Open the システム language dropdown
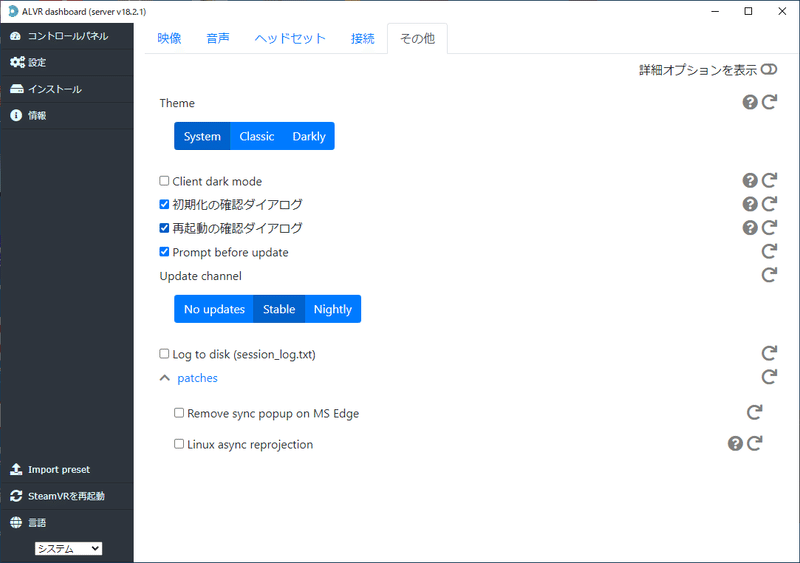This screenshot has width=800, height=563. (x=68, y=548)
